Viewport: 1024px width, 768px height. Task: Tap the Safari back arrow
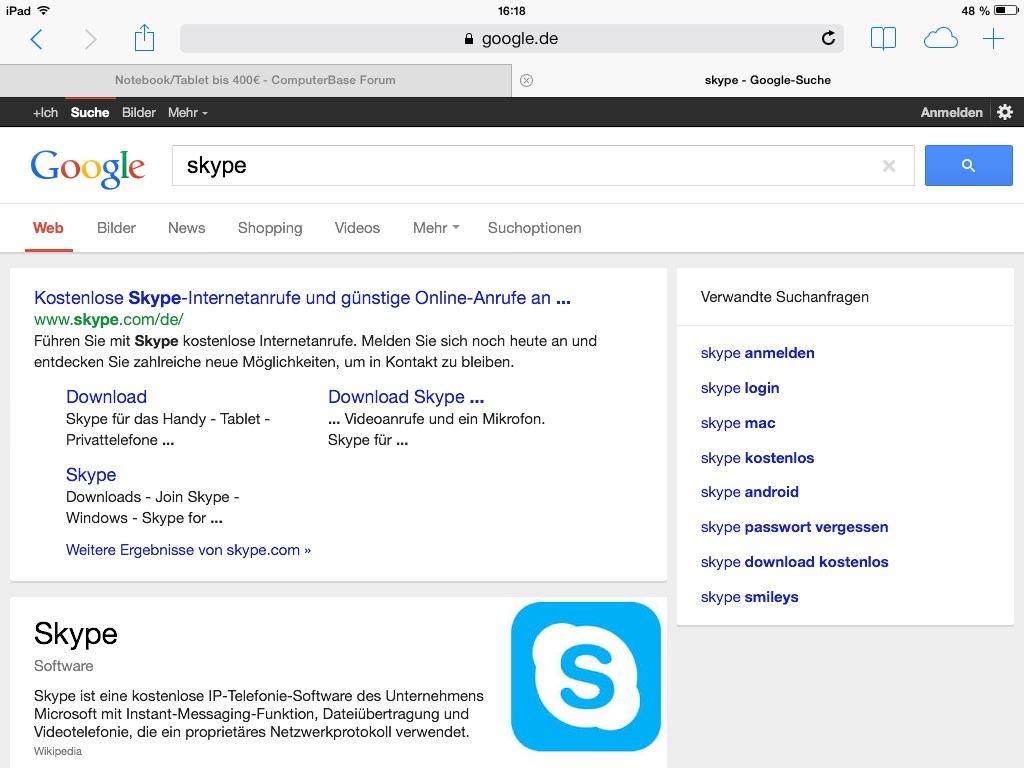tap(37, 39)
